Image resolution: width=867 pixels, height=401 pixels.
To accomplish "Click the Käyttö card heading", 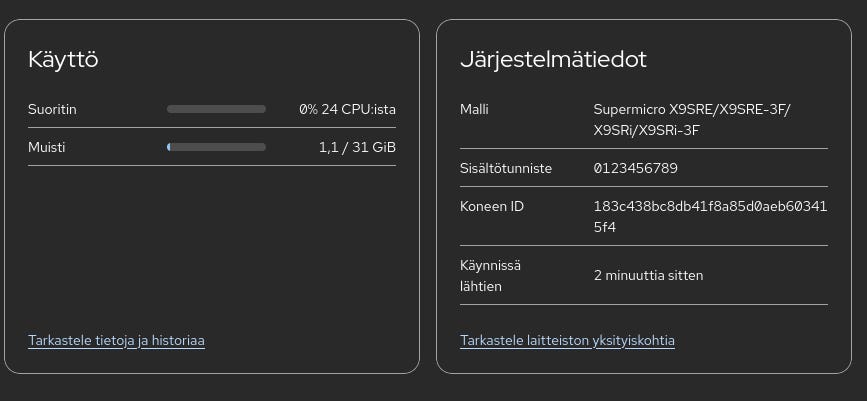I will [63, 59].
